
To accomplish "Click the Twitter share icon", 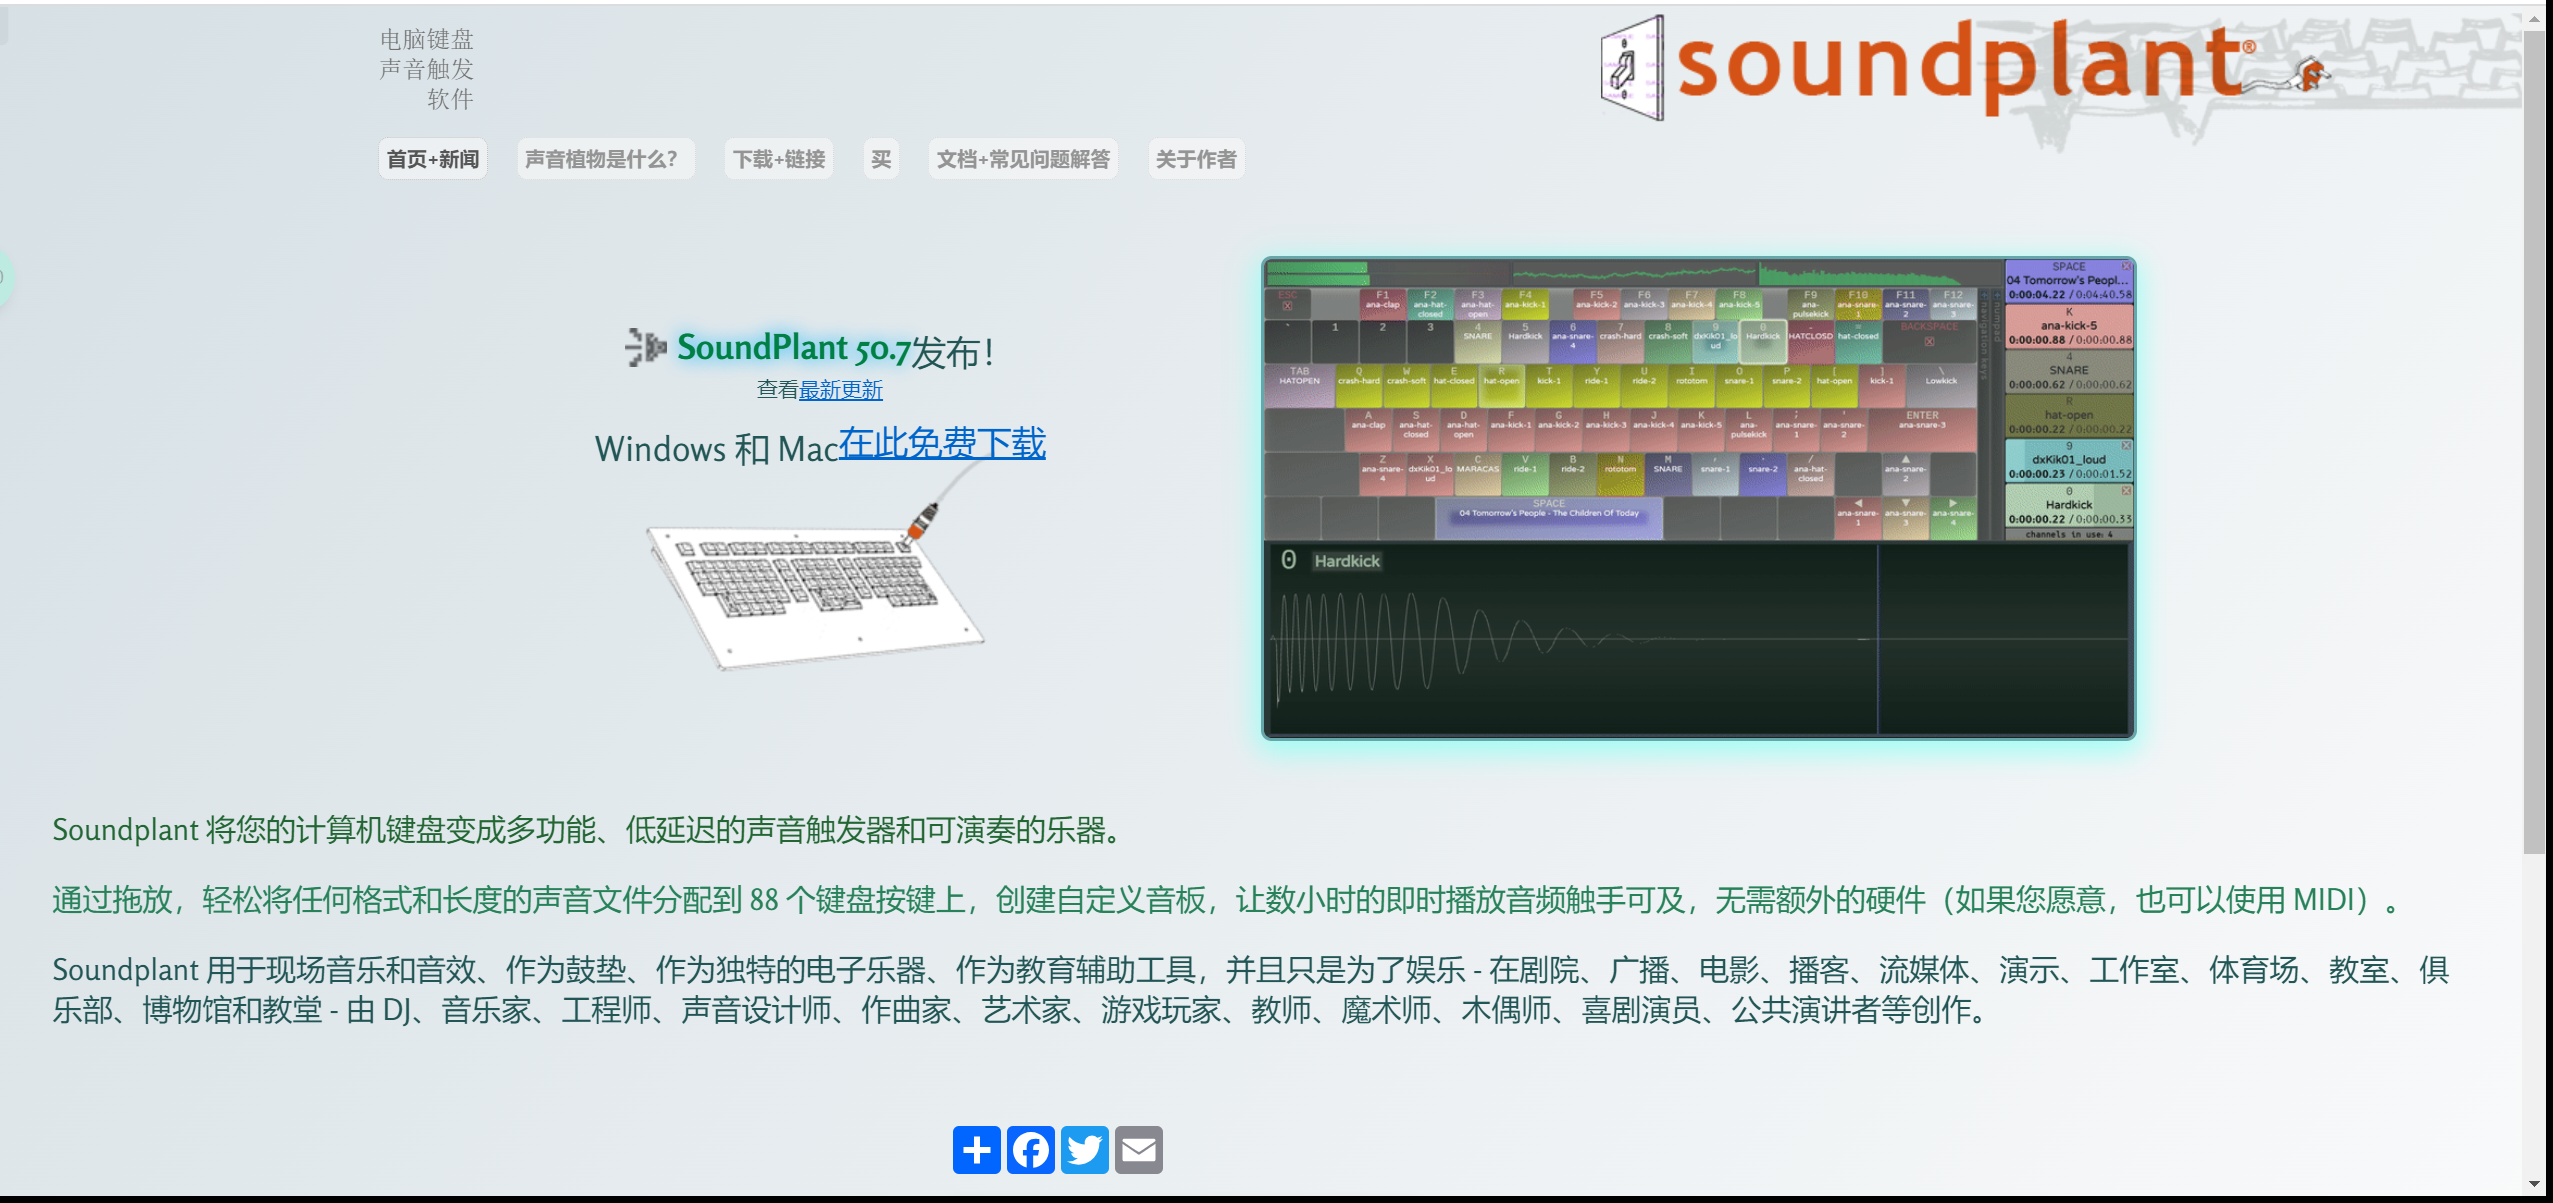I will pos(1084,1150).
